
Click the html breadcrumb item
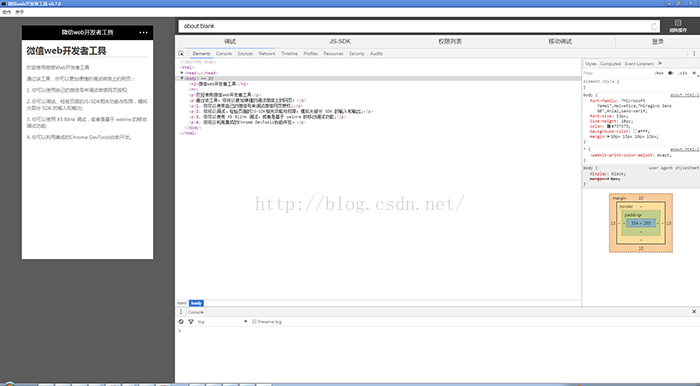coord(182,303)
